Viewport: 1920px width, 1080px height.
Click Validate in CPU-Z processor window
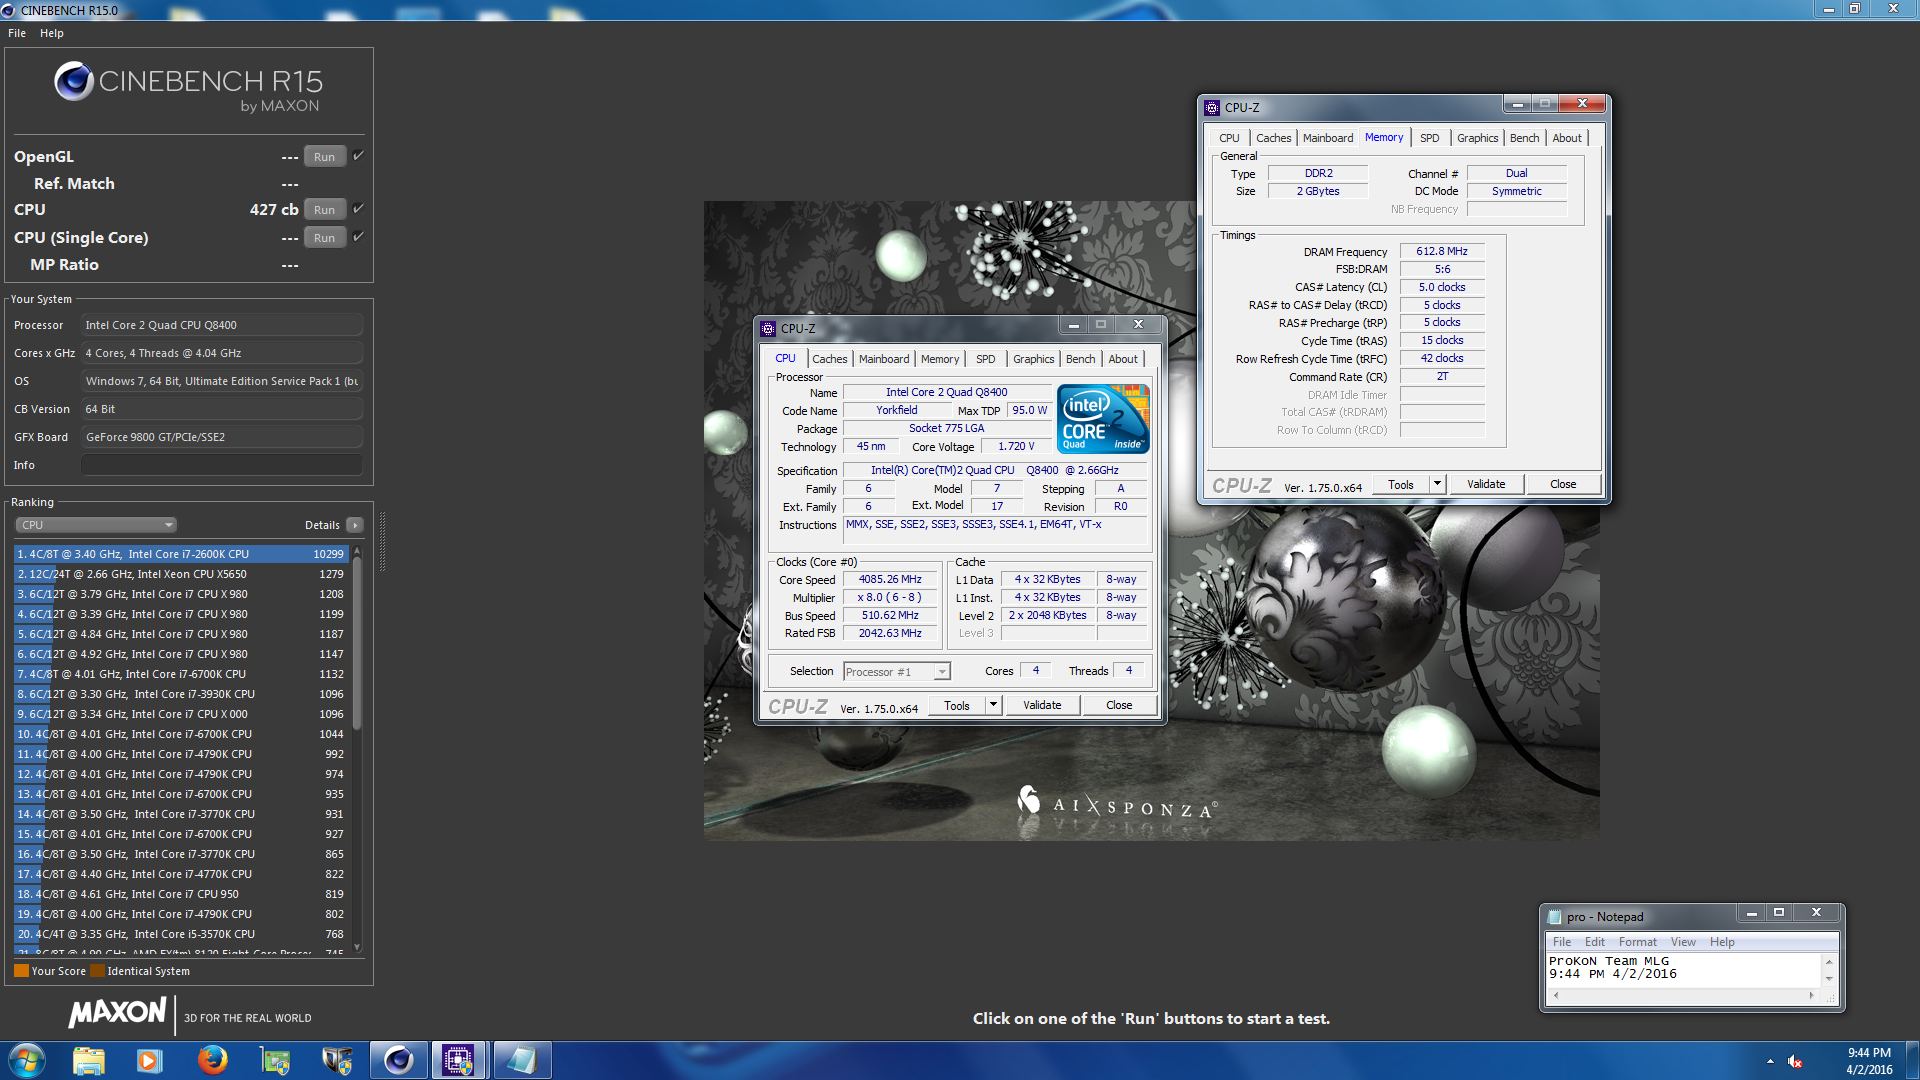tap(1042, 705)
